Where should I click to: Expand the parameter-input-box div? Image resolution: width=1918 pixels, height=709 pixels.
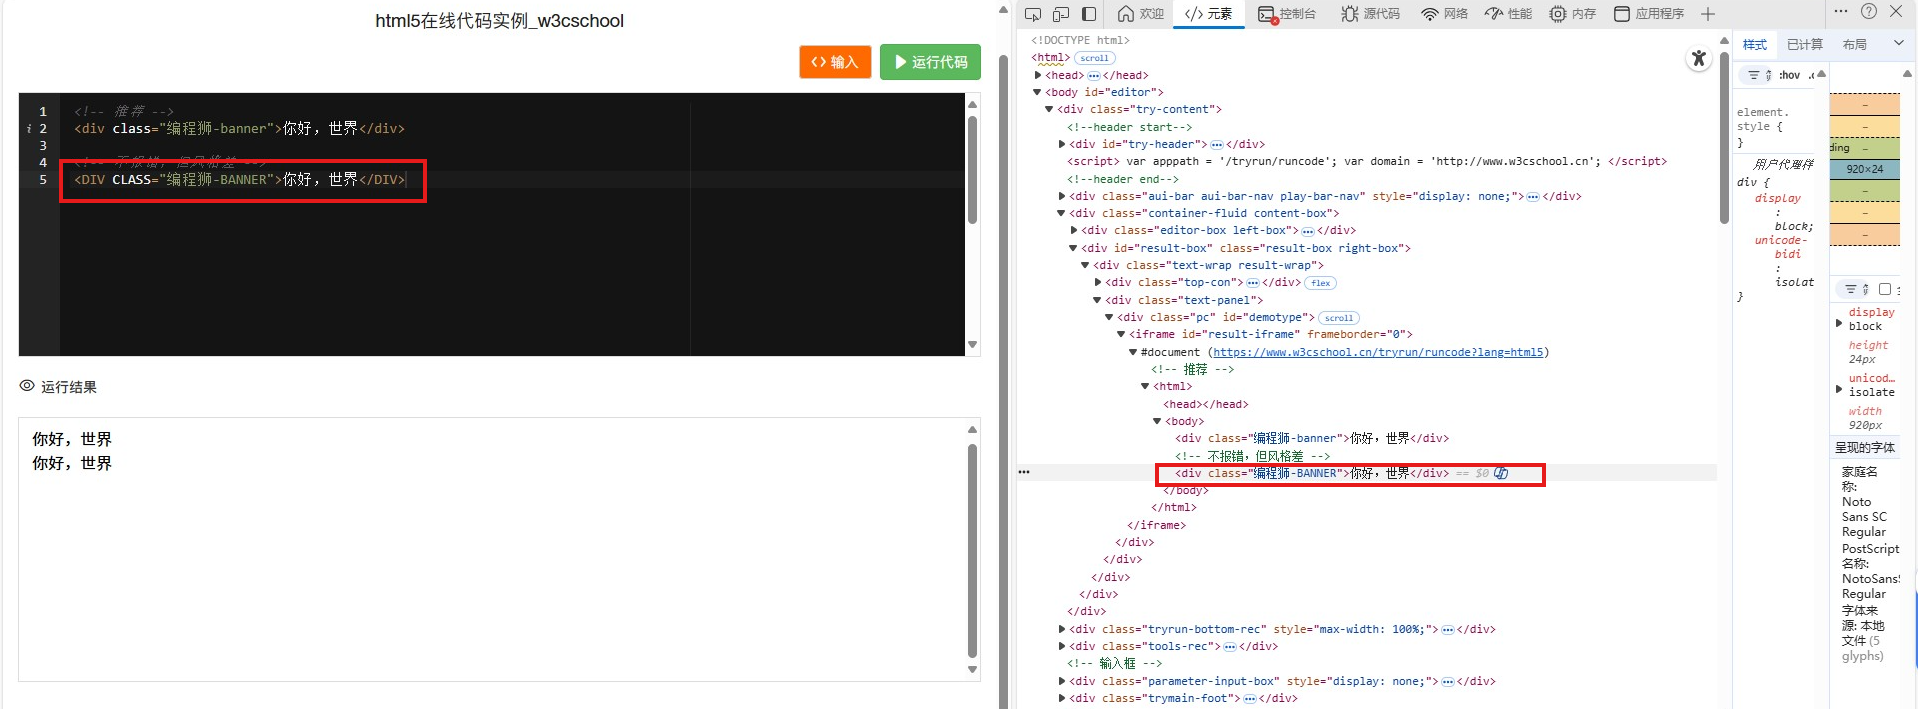[x=1061, y=681]
